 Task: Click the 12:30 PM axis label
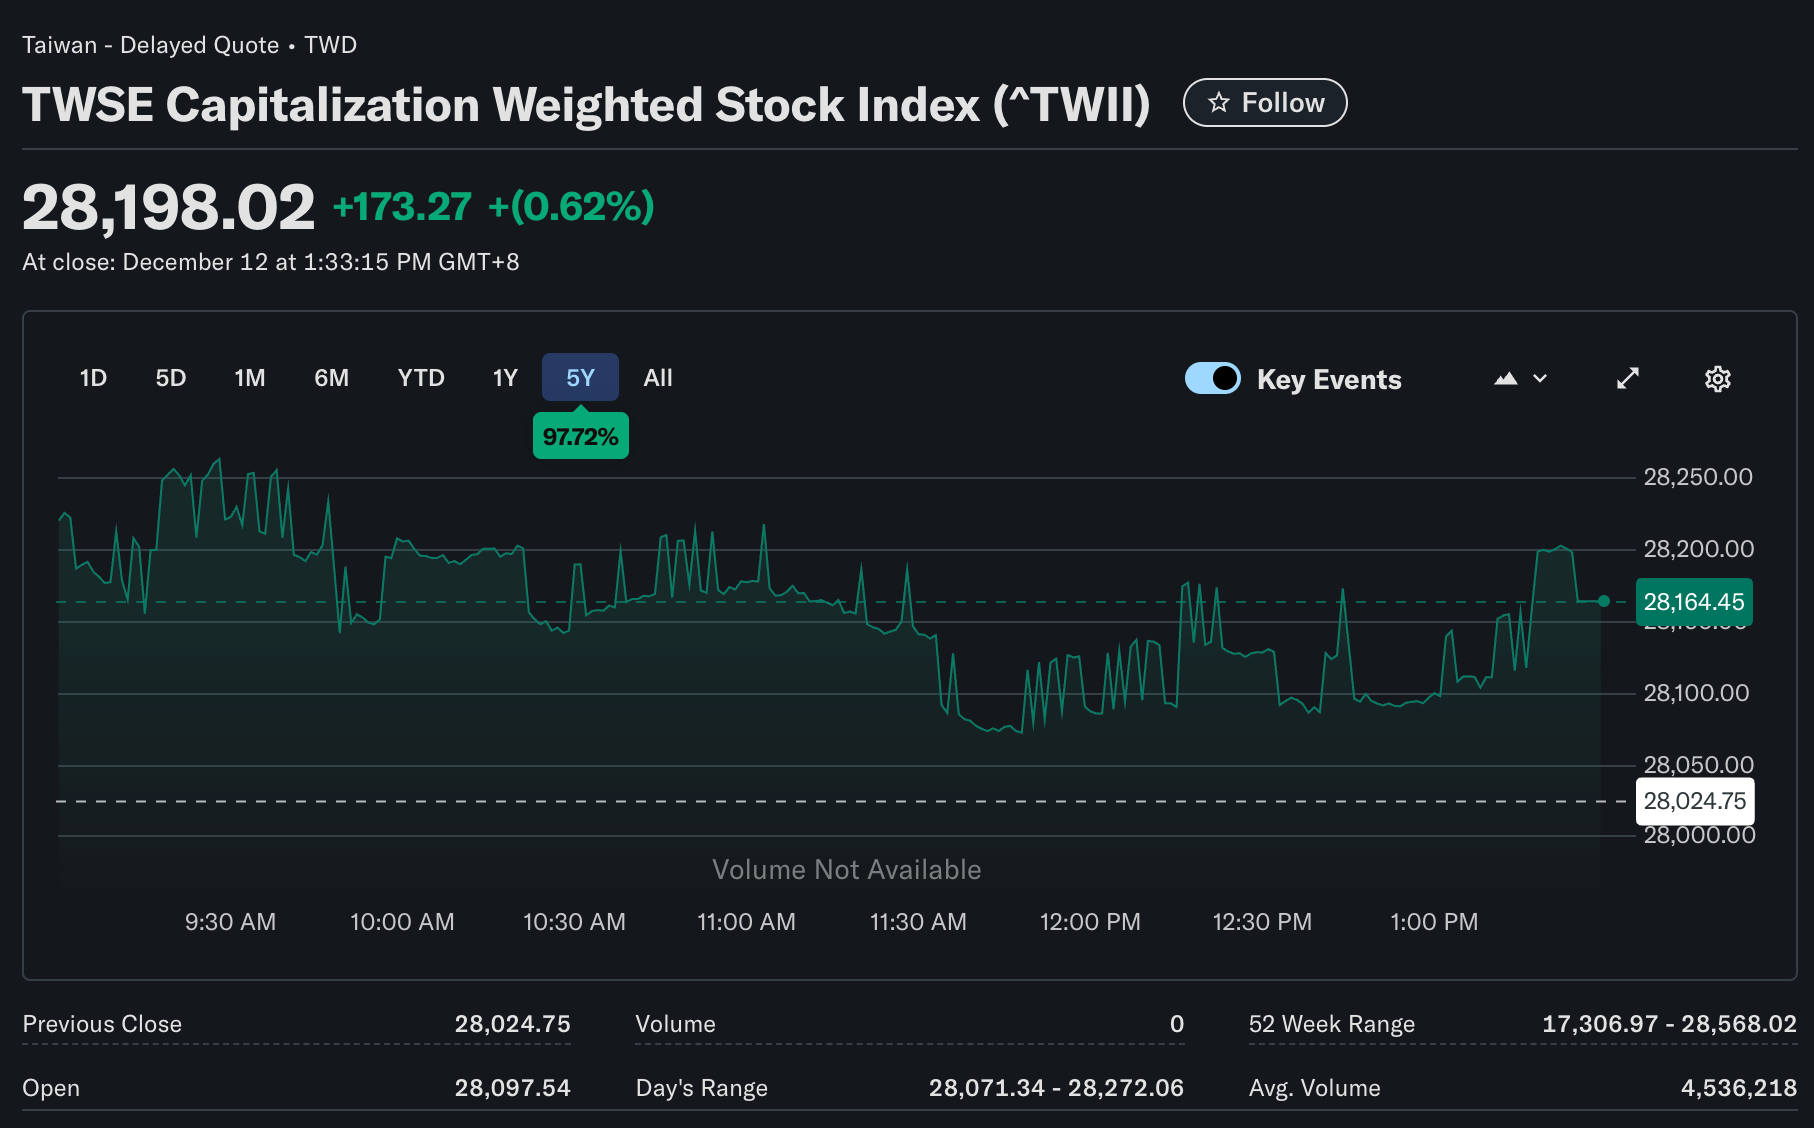coord(1262,922)
